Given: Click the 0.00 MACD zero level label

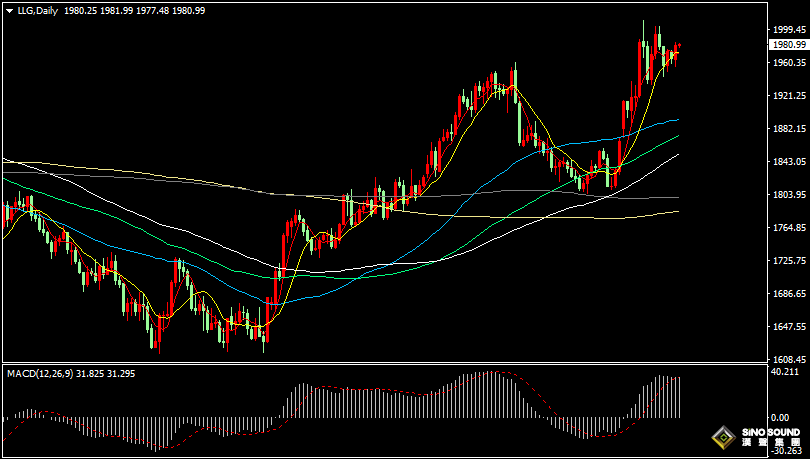Looking at the screenshot, I should point(780,418).
